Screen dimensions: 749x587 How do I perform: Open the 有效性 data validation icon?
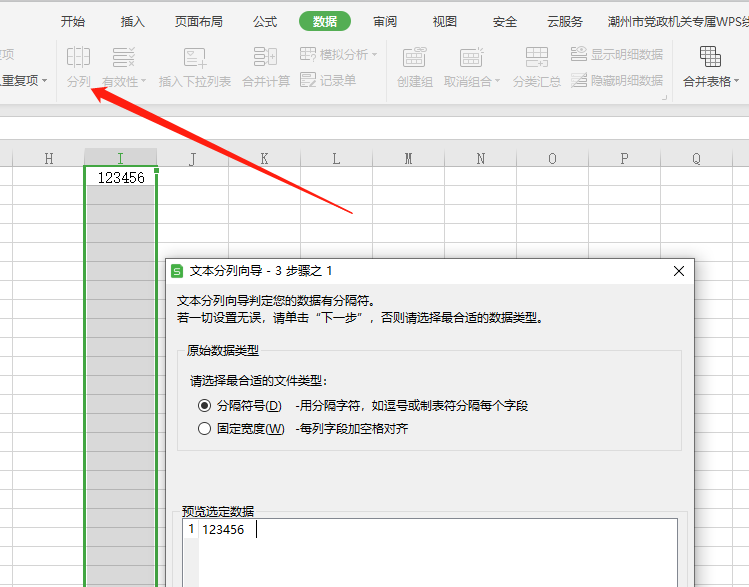point(124,57)
